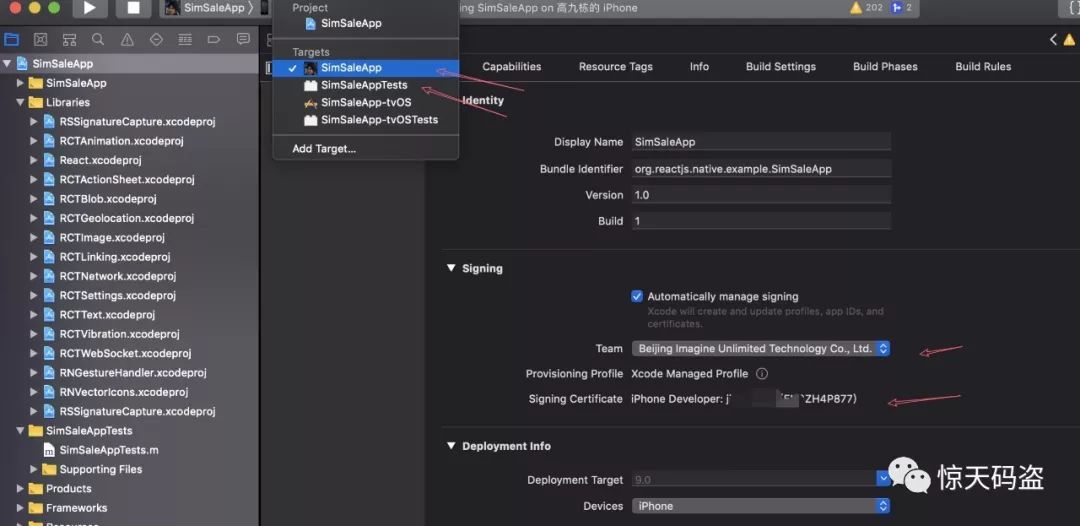Viewport: 1080px width, 526px height.
Task: Select RCTSettings.xcodeproj in navigator
Action: pyautogui.click(x=118, y=295)
